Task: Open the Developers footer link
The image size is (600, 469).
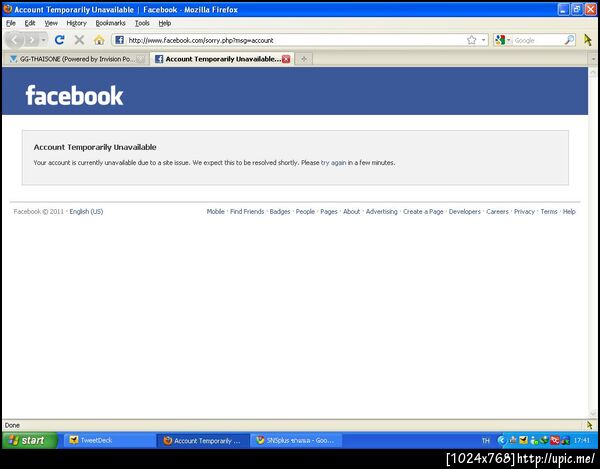Action: 465,212
